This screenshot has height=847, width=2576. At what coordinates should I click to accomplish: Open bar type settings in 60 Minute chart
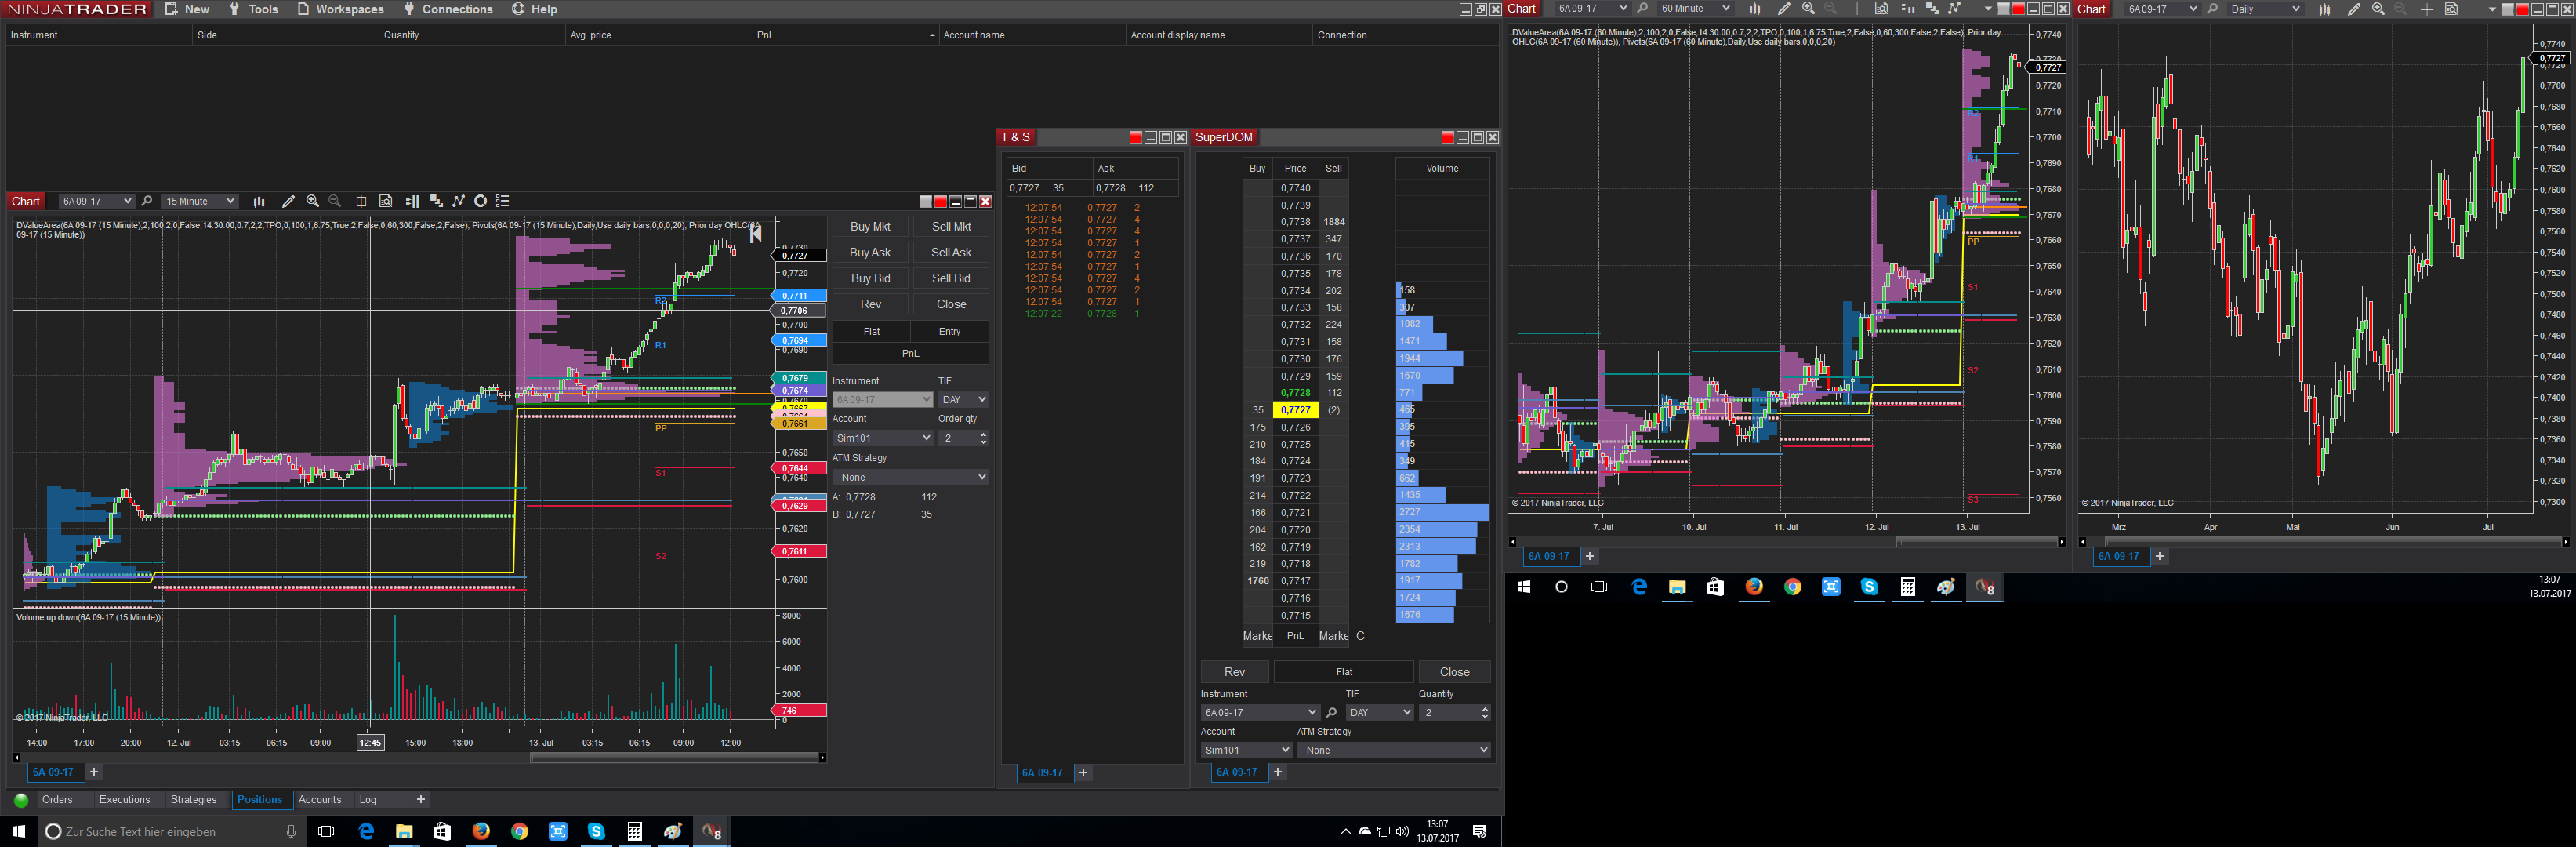click(1754, 9)
